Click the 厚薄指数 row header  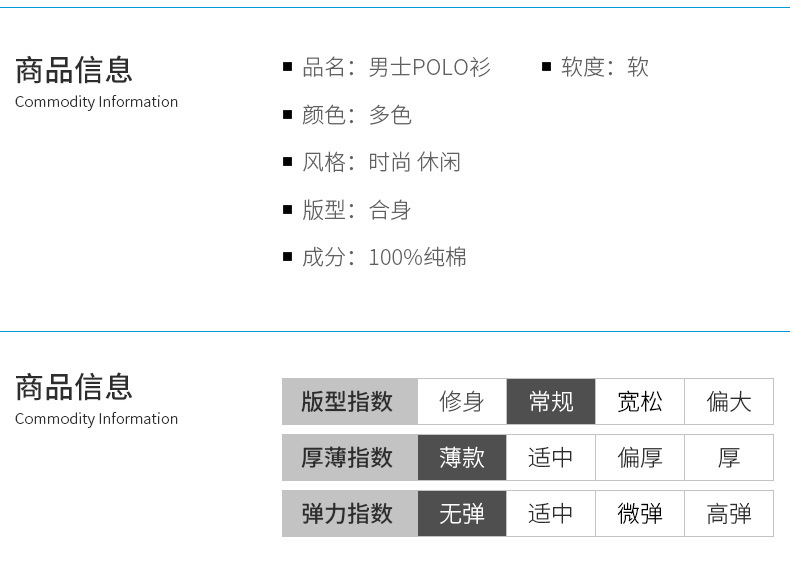click(x=349, y=458)
